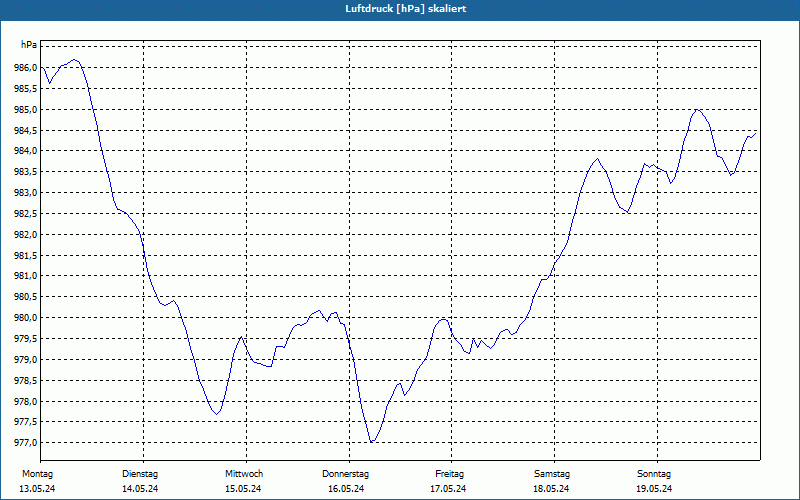Click the 'Mittwoch' day label
The height and width of the screenshot is (500, 800).
pyautogui.click(x=244, y=474)
